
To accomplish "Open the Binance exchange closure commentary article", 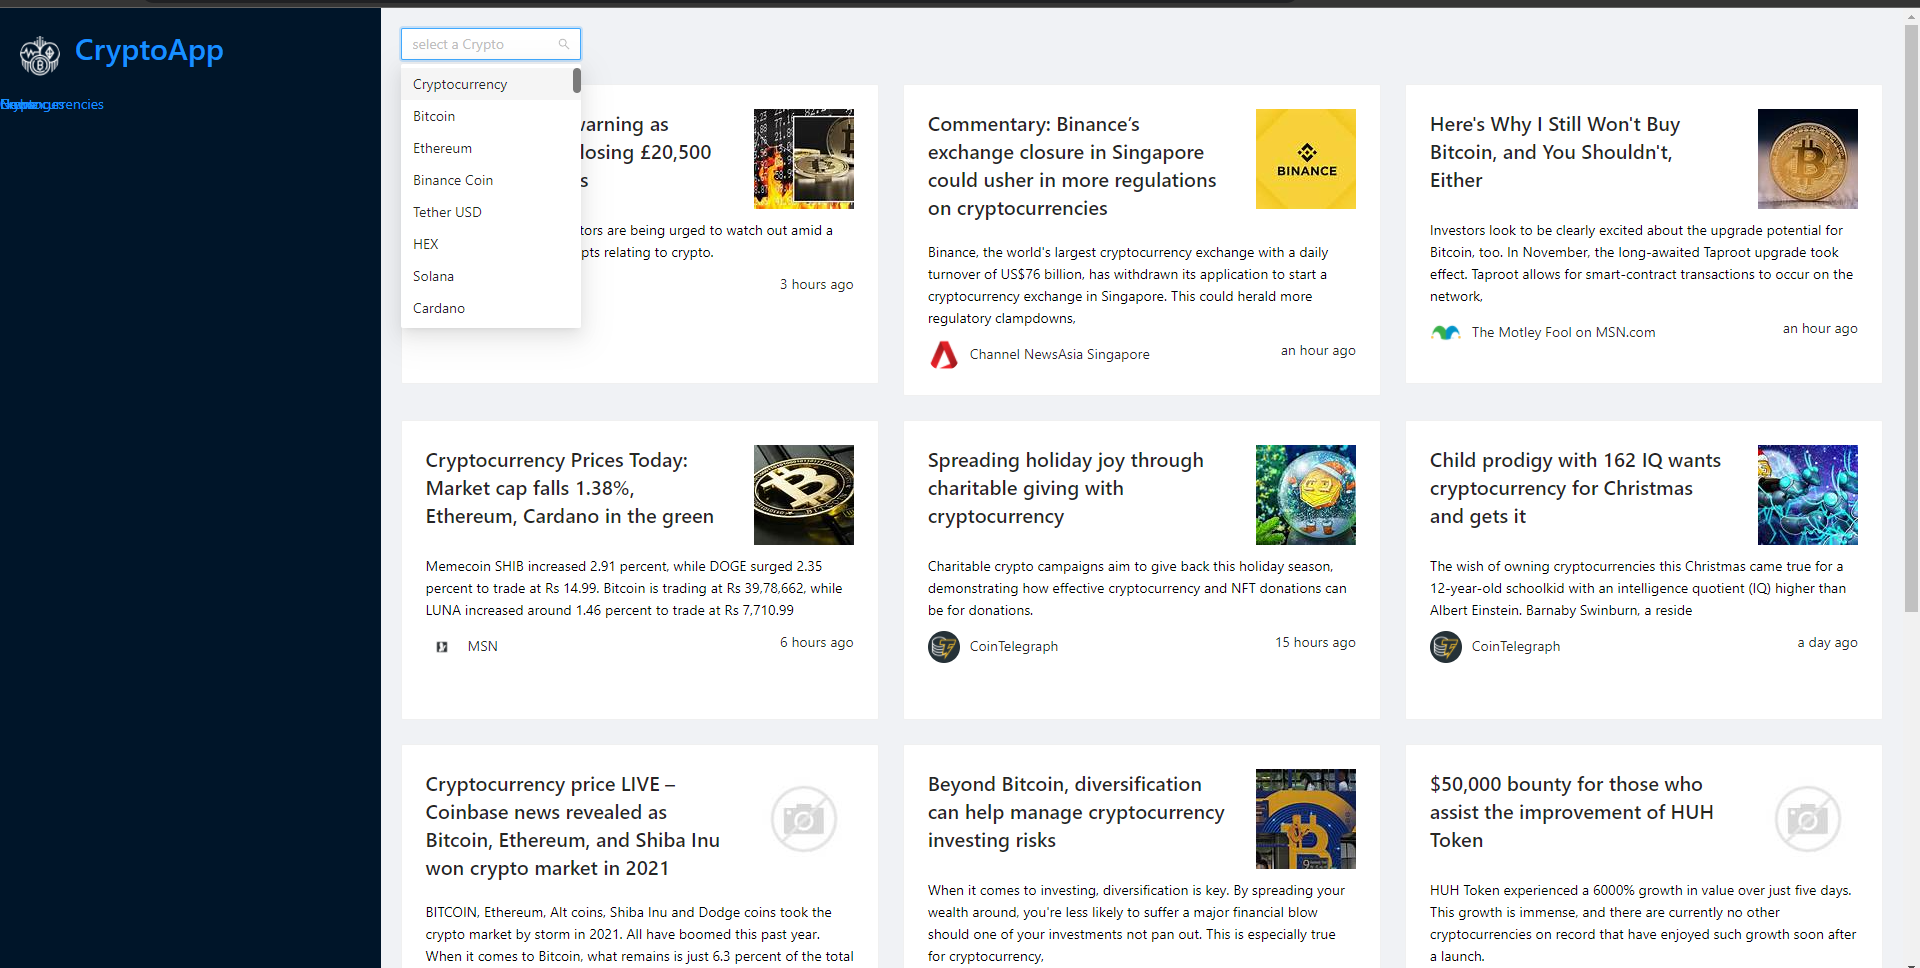I will 1072,166.
